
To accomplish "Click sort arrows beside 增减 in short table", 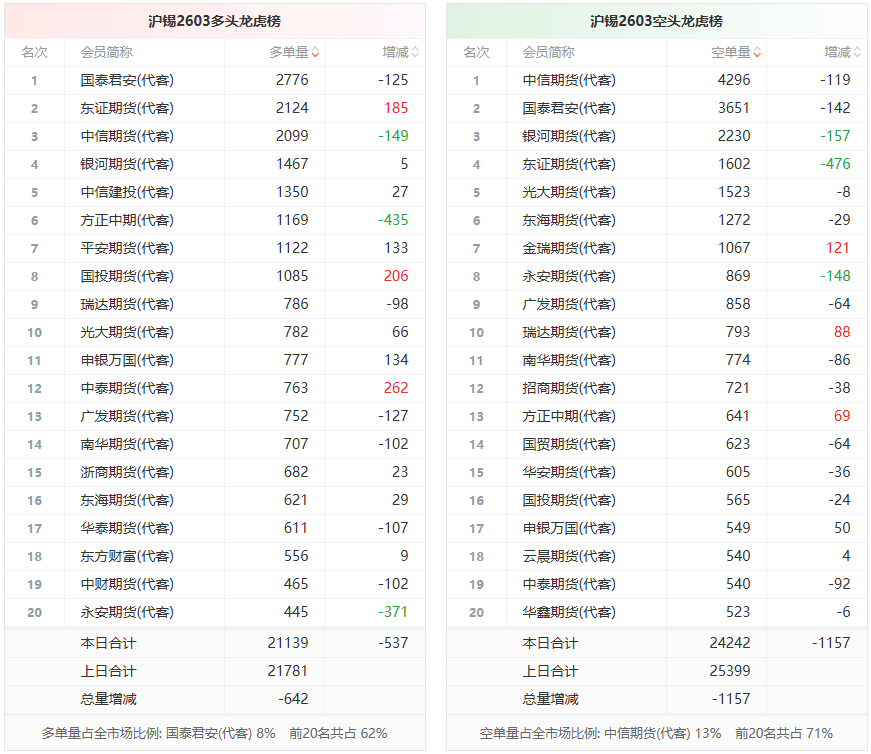I will point(857,53).
